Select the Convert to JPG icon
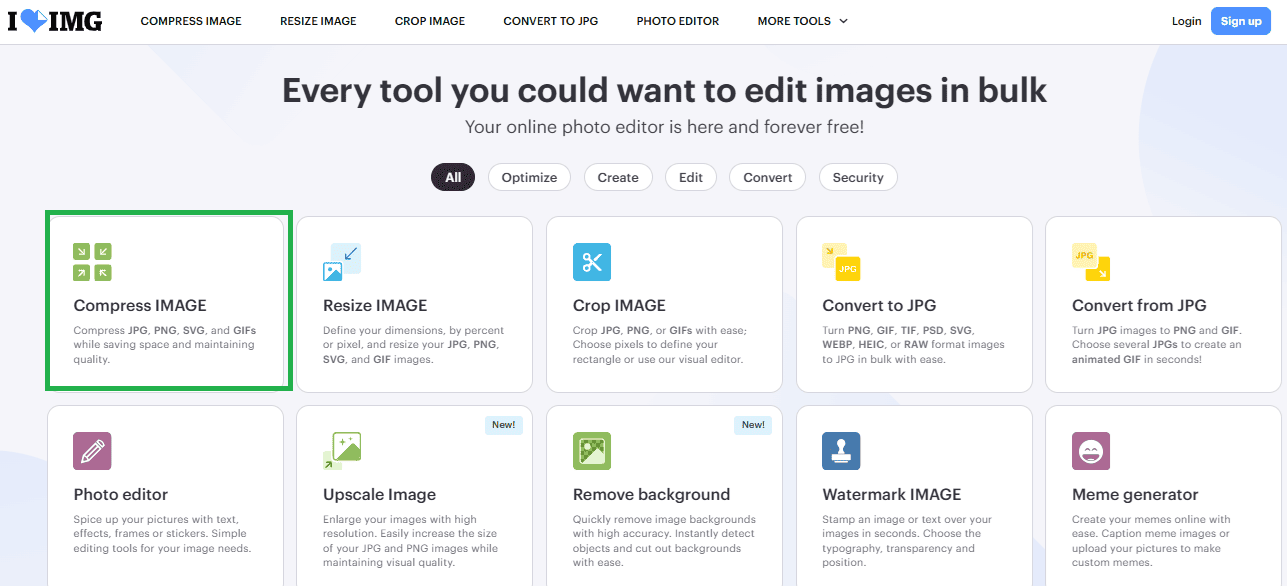 click(x=841, y=262)
